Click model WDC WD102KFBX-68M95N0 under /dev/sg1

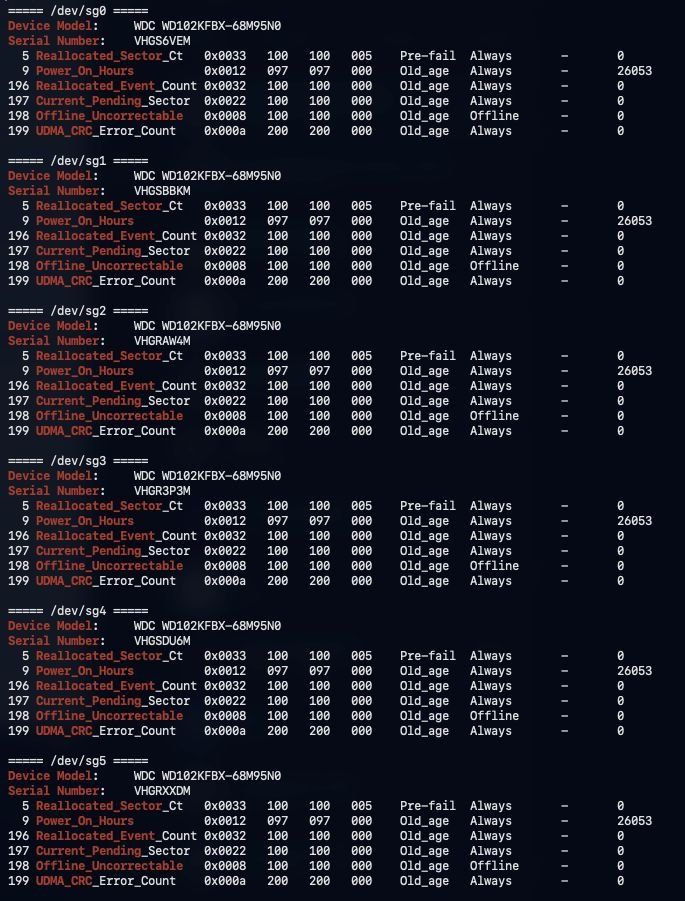[x=207, y=176]
